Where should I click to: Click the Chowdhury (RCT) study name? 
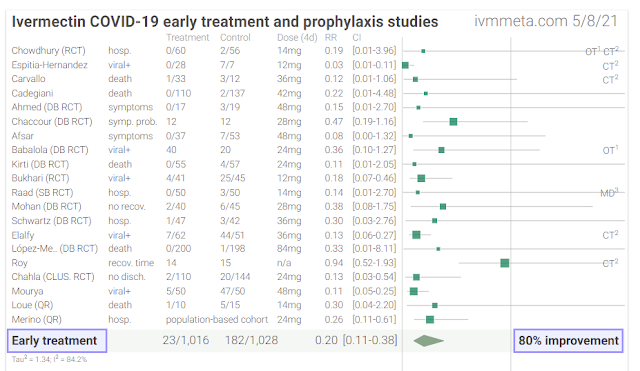point(48,51)
